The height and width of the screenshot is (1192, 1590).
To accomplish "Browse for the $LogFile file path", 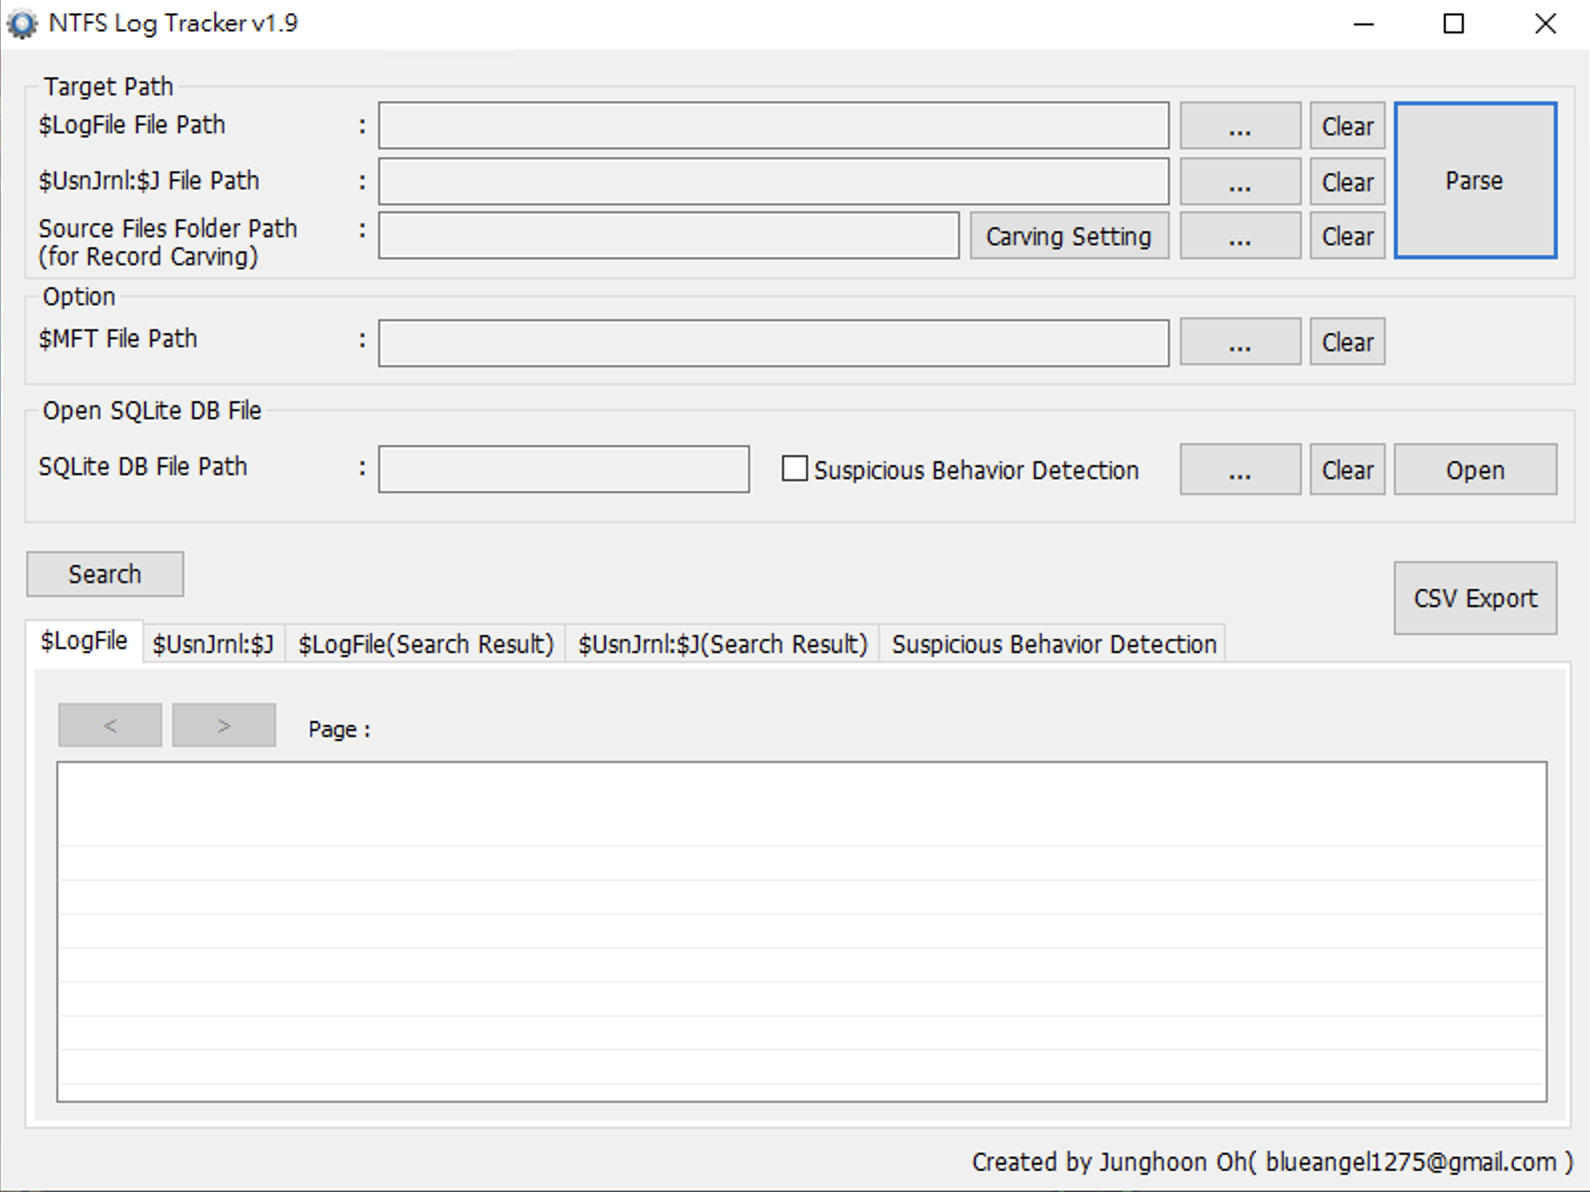I will 1239,126.
